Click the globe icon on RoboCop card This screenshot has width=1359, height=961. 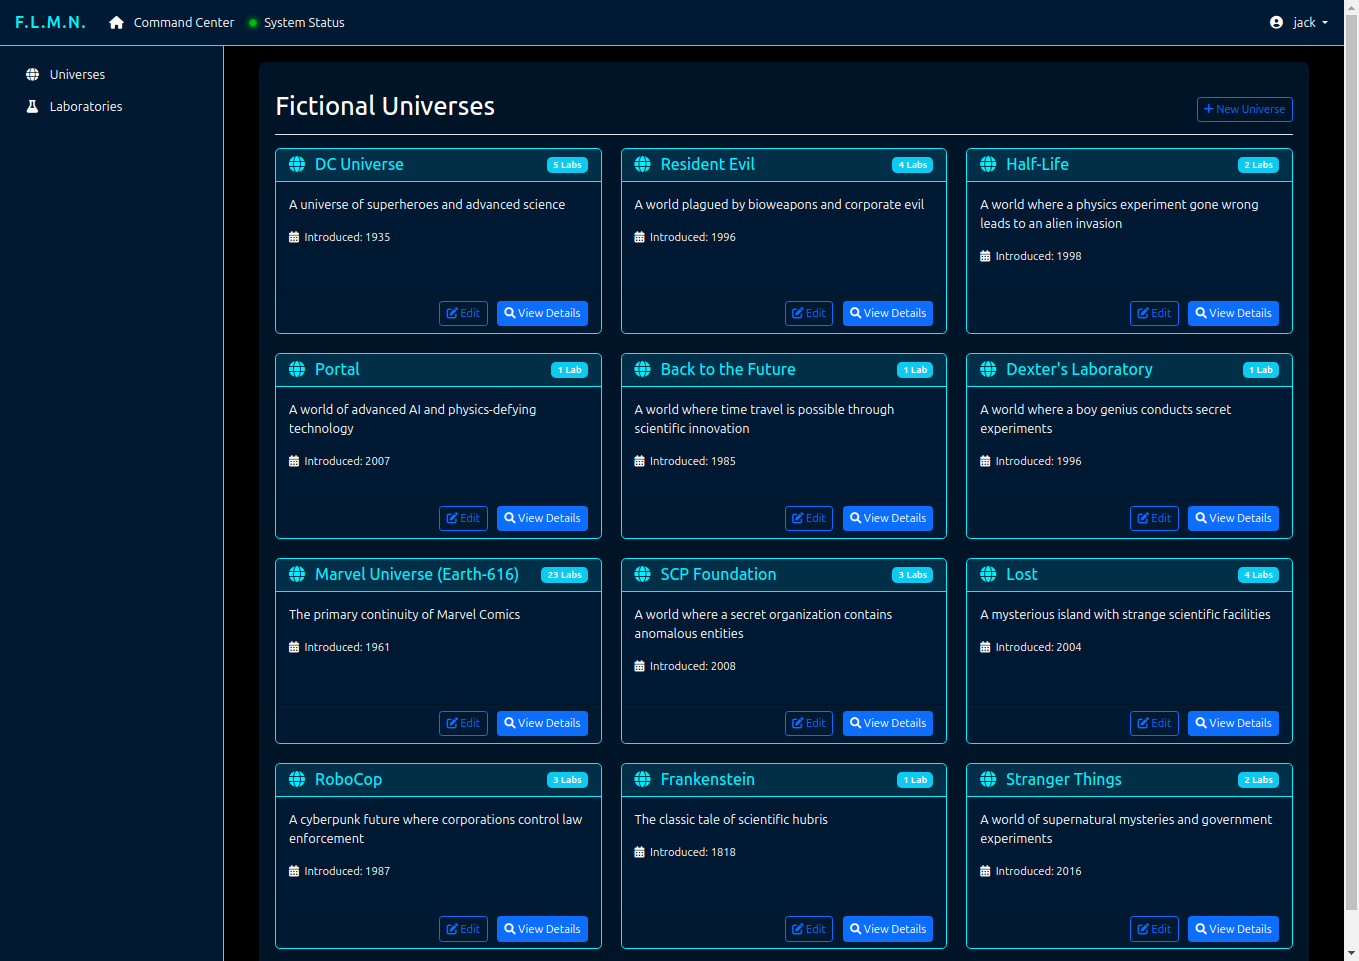pyautogui.click(x=297, y=779)
